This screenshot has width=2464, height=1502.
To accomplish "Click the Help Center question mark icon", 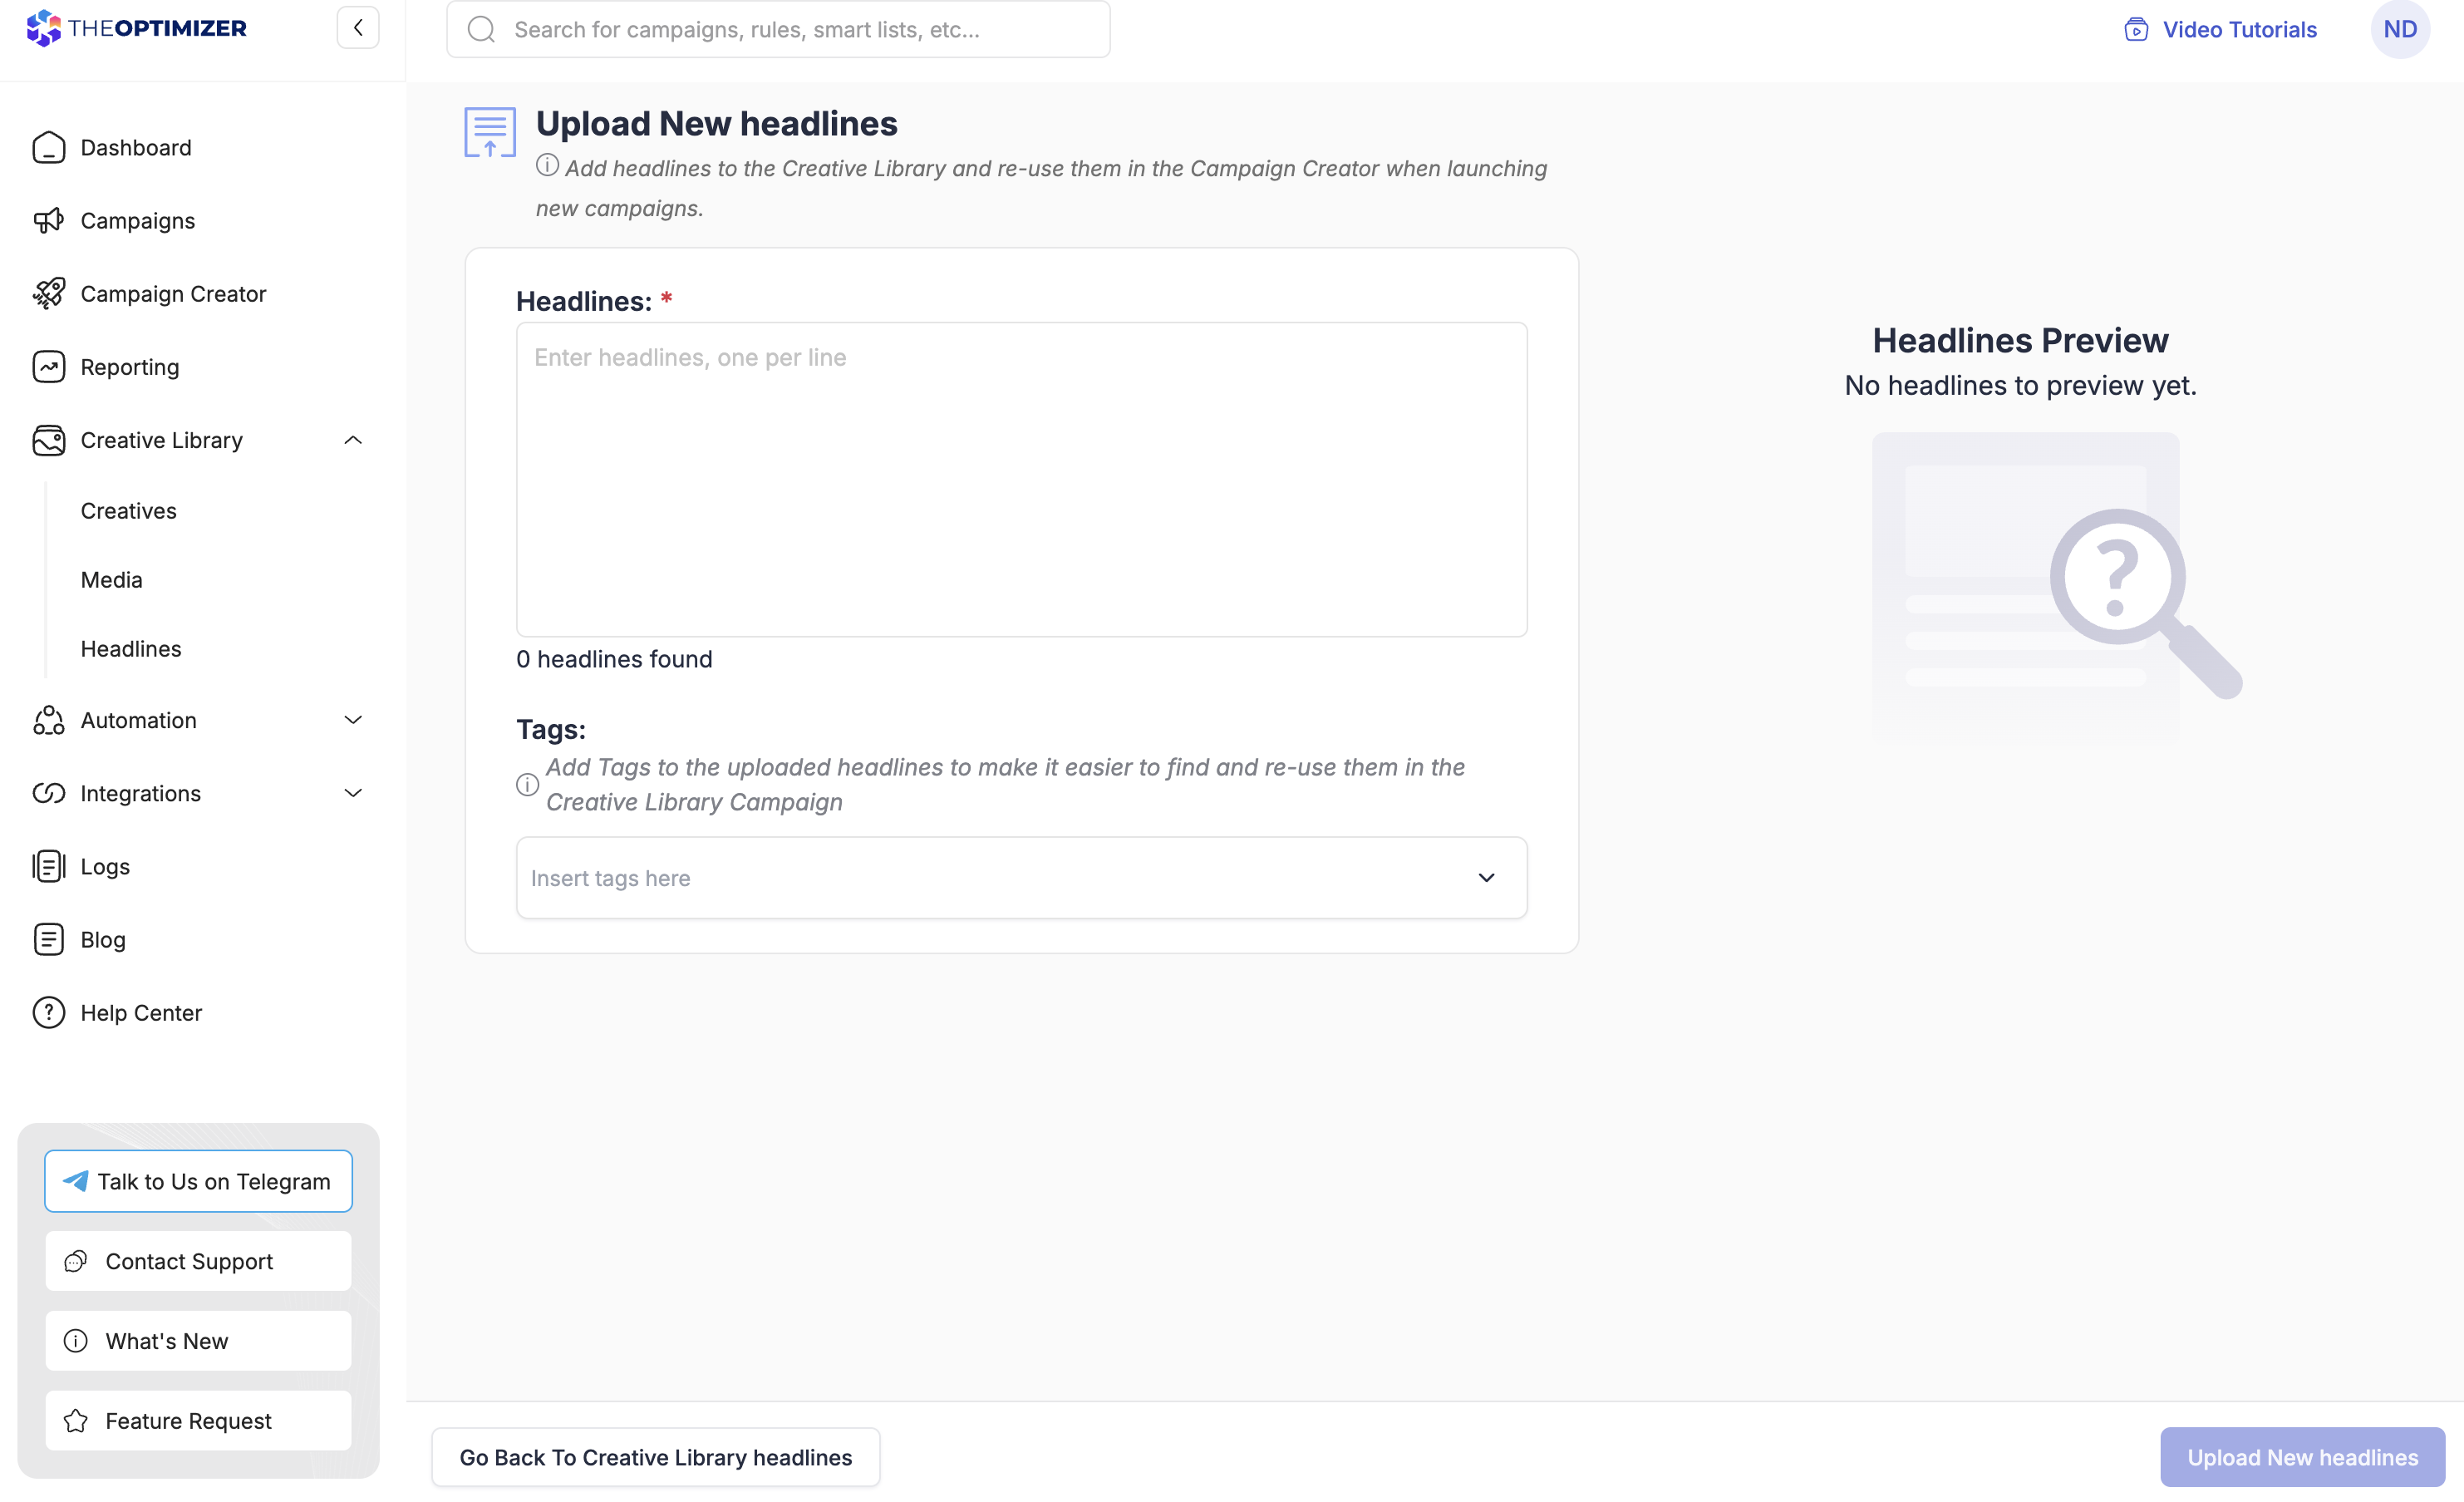I will pyautogui.click(x=48, y=1013).
